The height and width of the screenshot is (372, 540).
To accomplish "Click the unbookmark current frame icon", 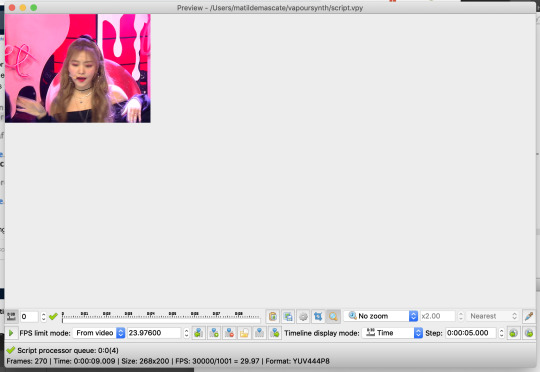I will (x=229, y=333).
